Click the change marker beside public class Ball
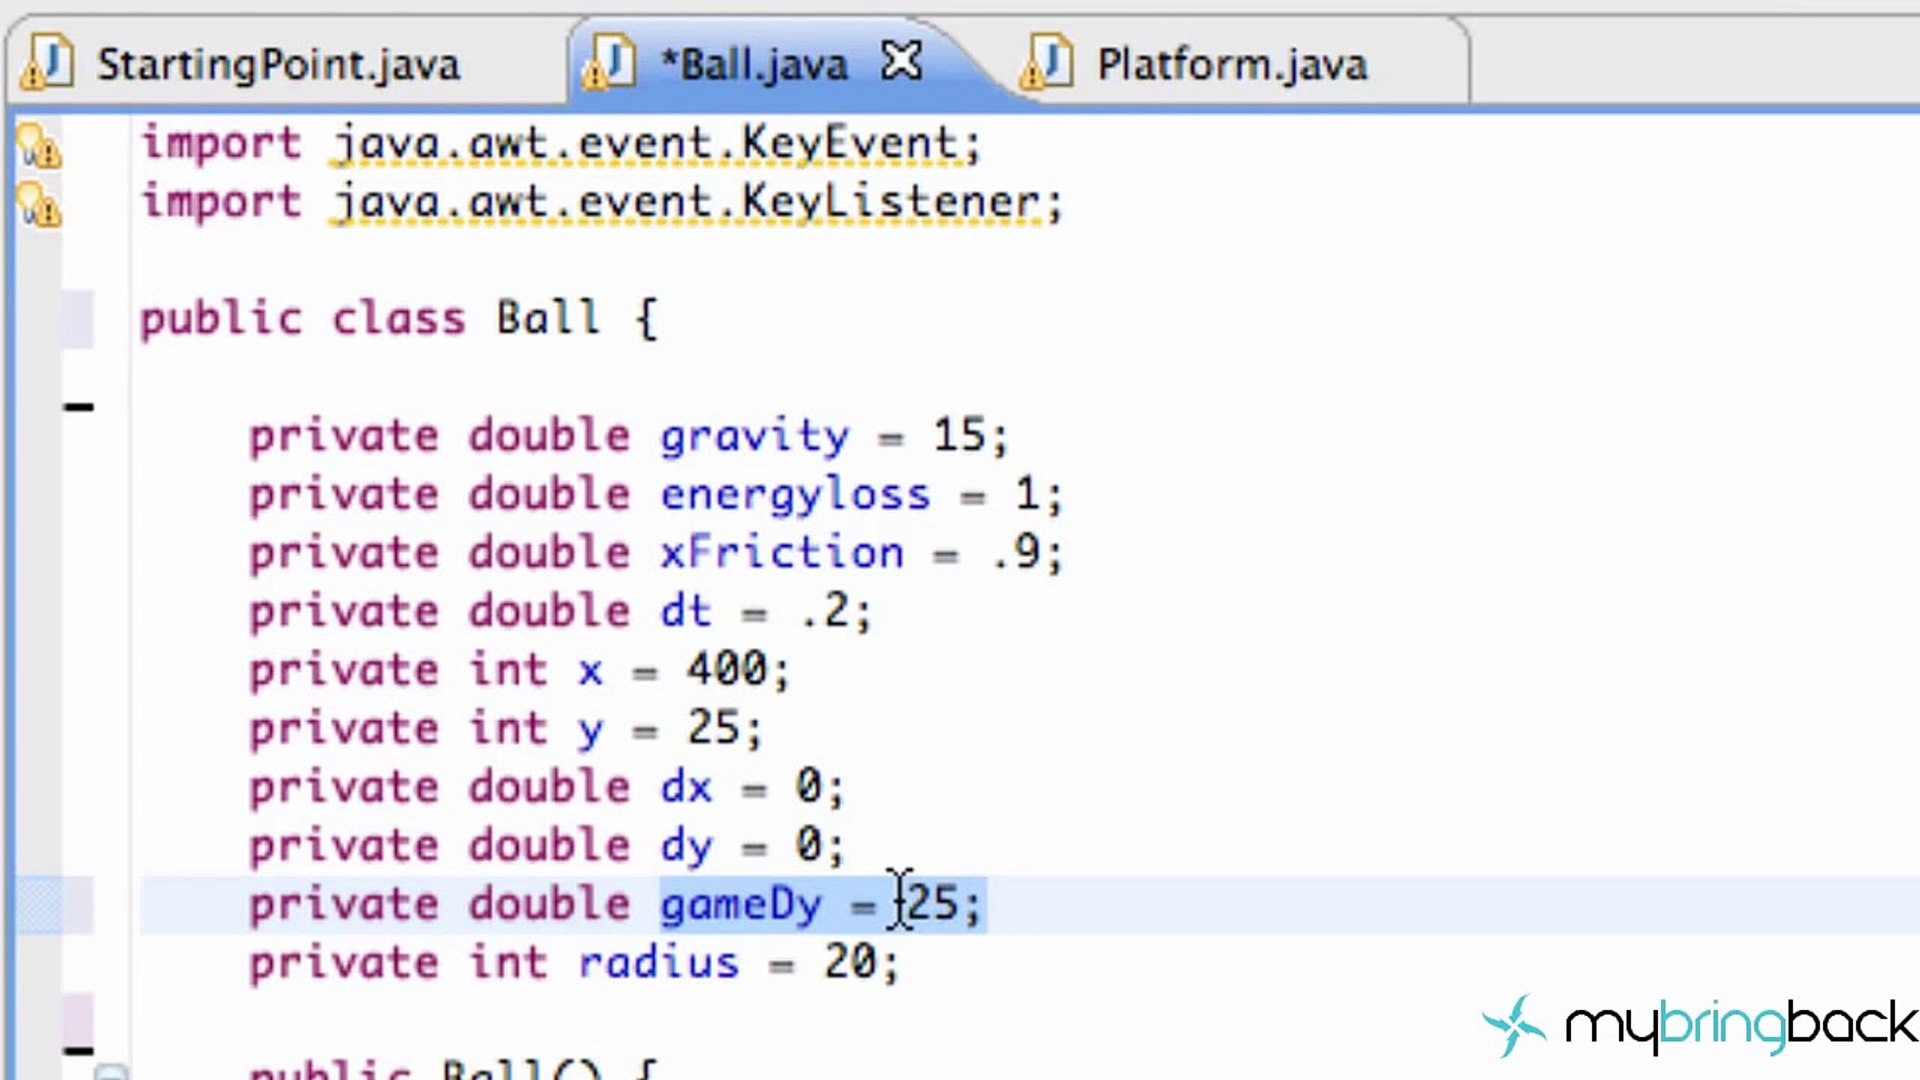1920x1080 pixels. tap(78, 319)
